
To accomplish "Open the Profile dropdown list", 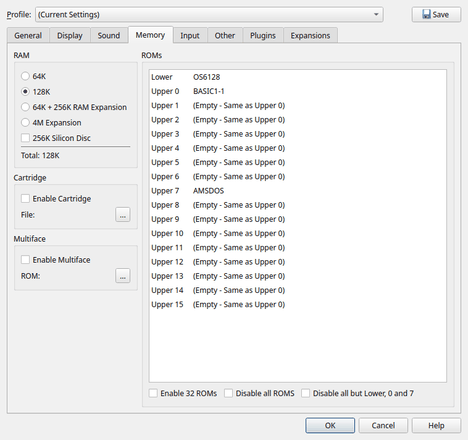I will click(x=209, y=15).
